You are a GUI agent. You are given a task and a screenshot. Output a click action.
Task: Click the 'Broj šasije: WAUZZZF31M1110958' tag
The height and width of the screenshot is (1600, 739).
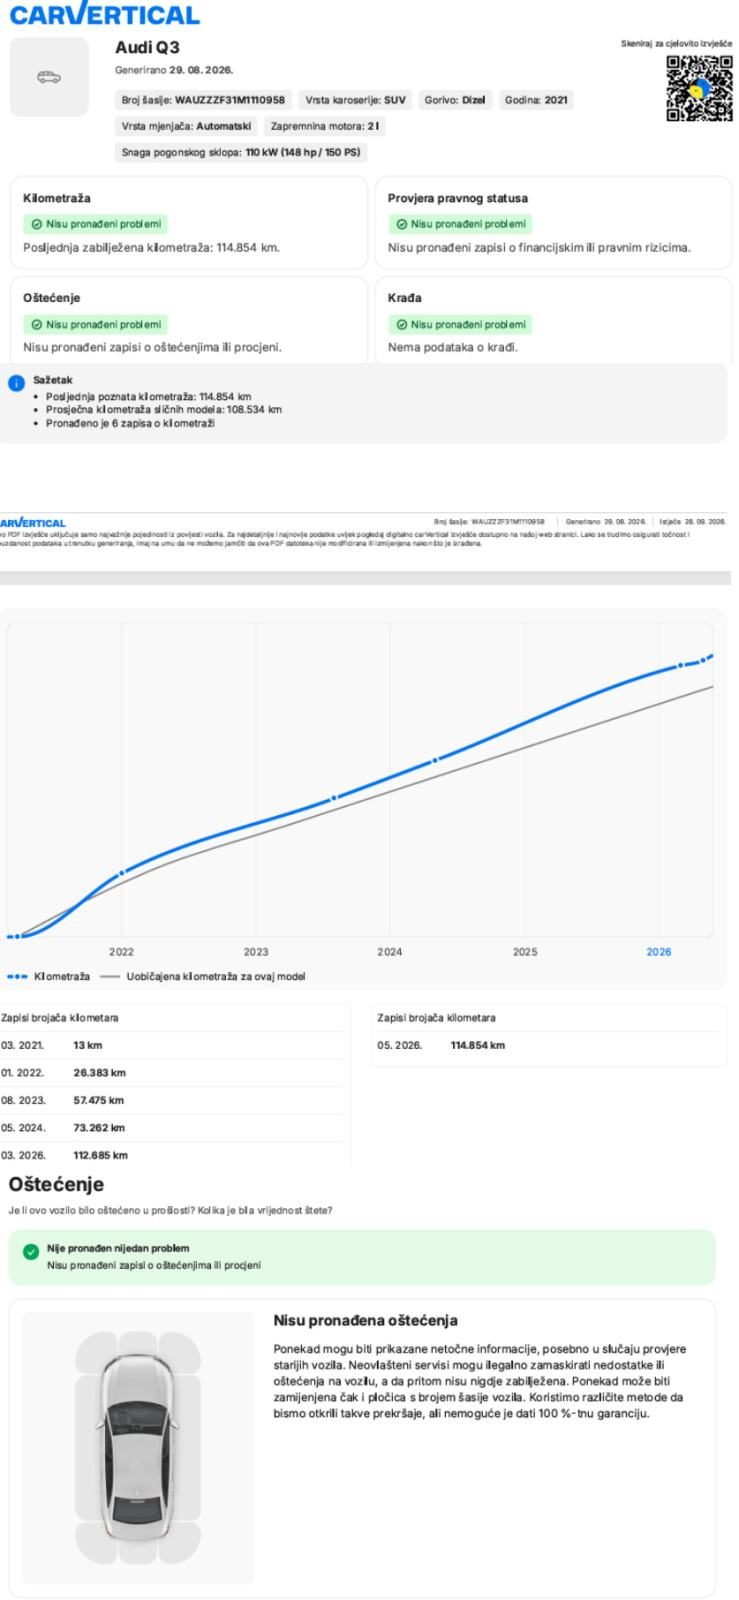(203, 100)
